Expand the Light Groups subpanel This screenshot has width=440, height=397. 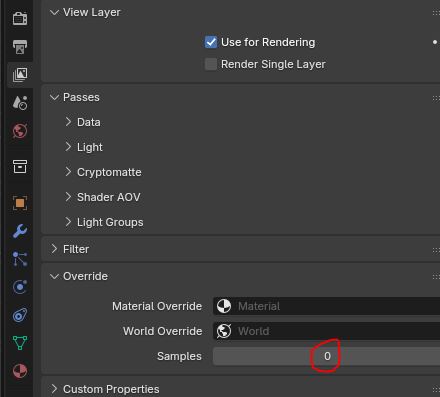(x=68, y=222)
